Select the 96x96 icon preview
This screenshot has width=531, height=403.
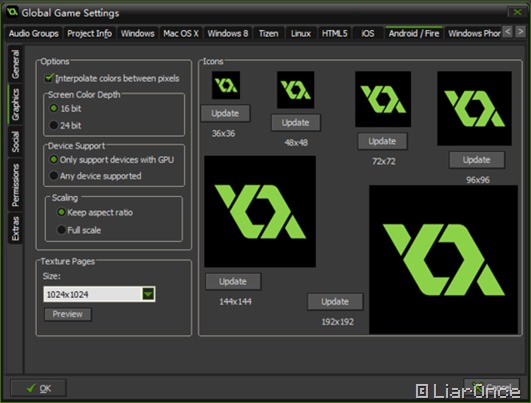(x=474, y=108)
